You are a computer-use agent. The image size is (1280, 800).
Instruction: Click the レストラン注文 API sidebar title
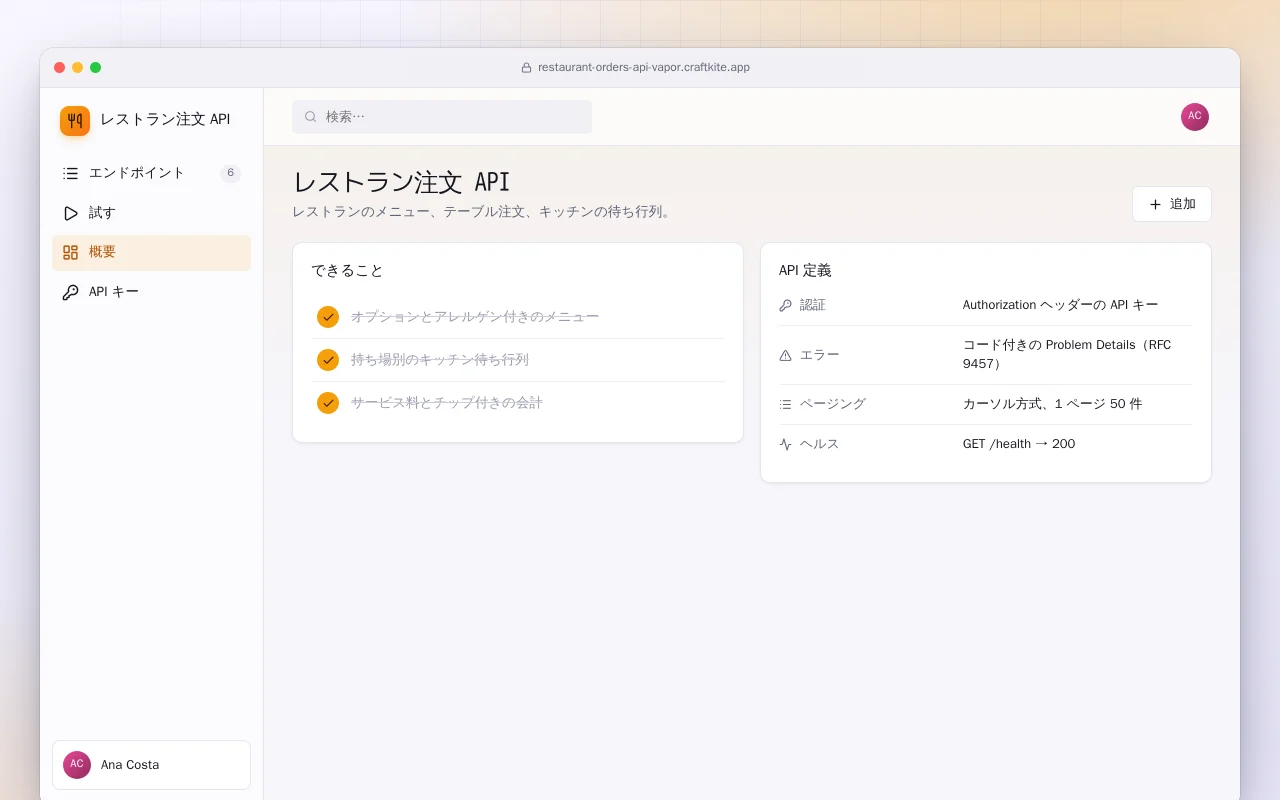[165, 120]
